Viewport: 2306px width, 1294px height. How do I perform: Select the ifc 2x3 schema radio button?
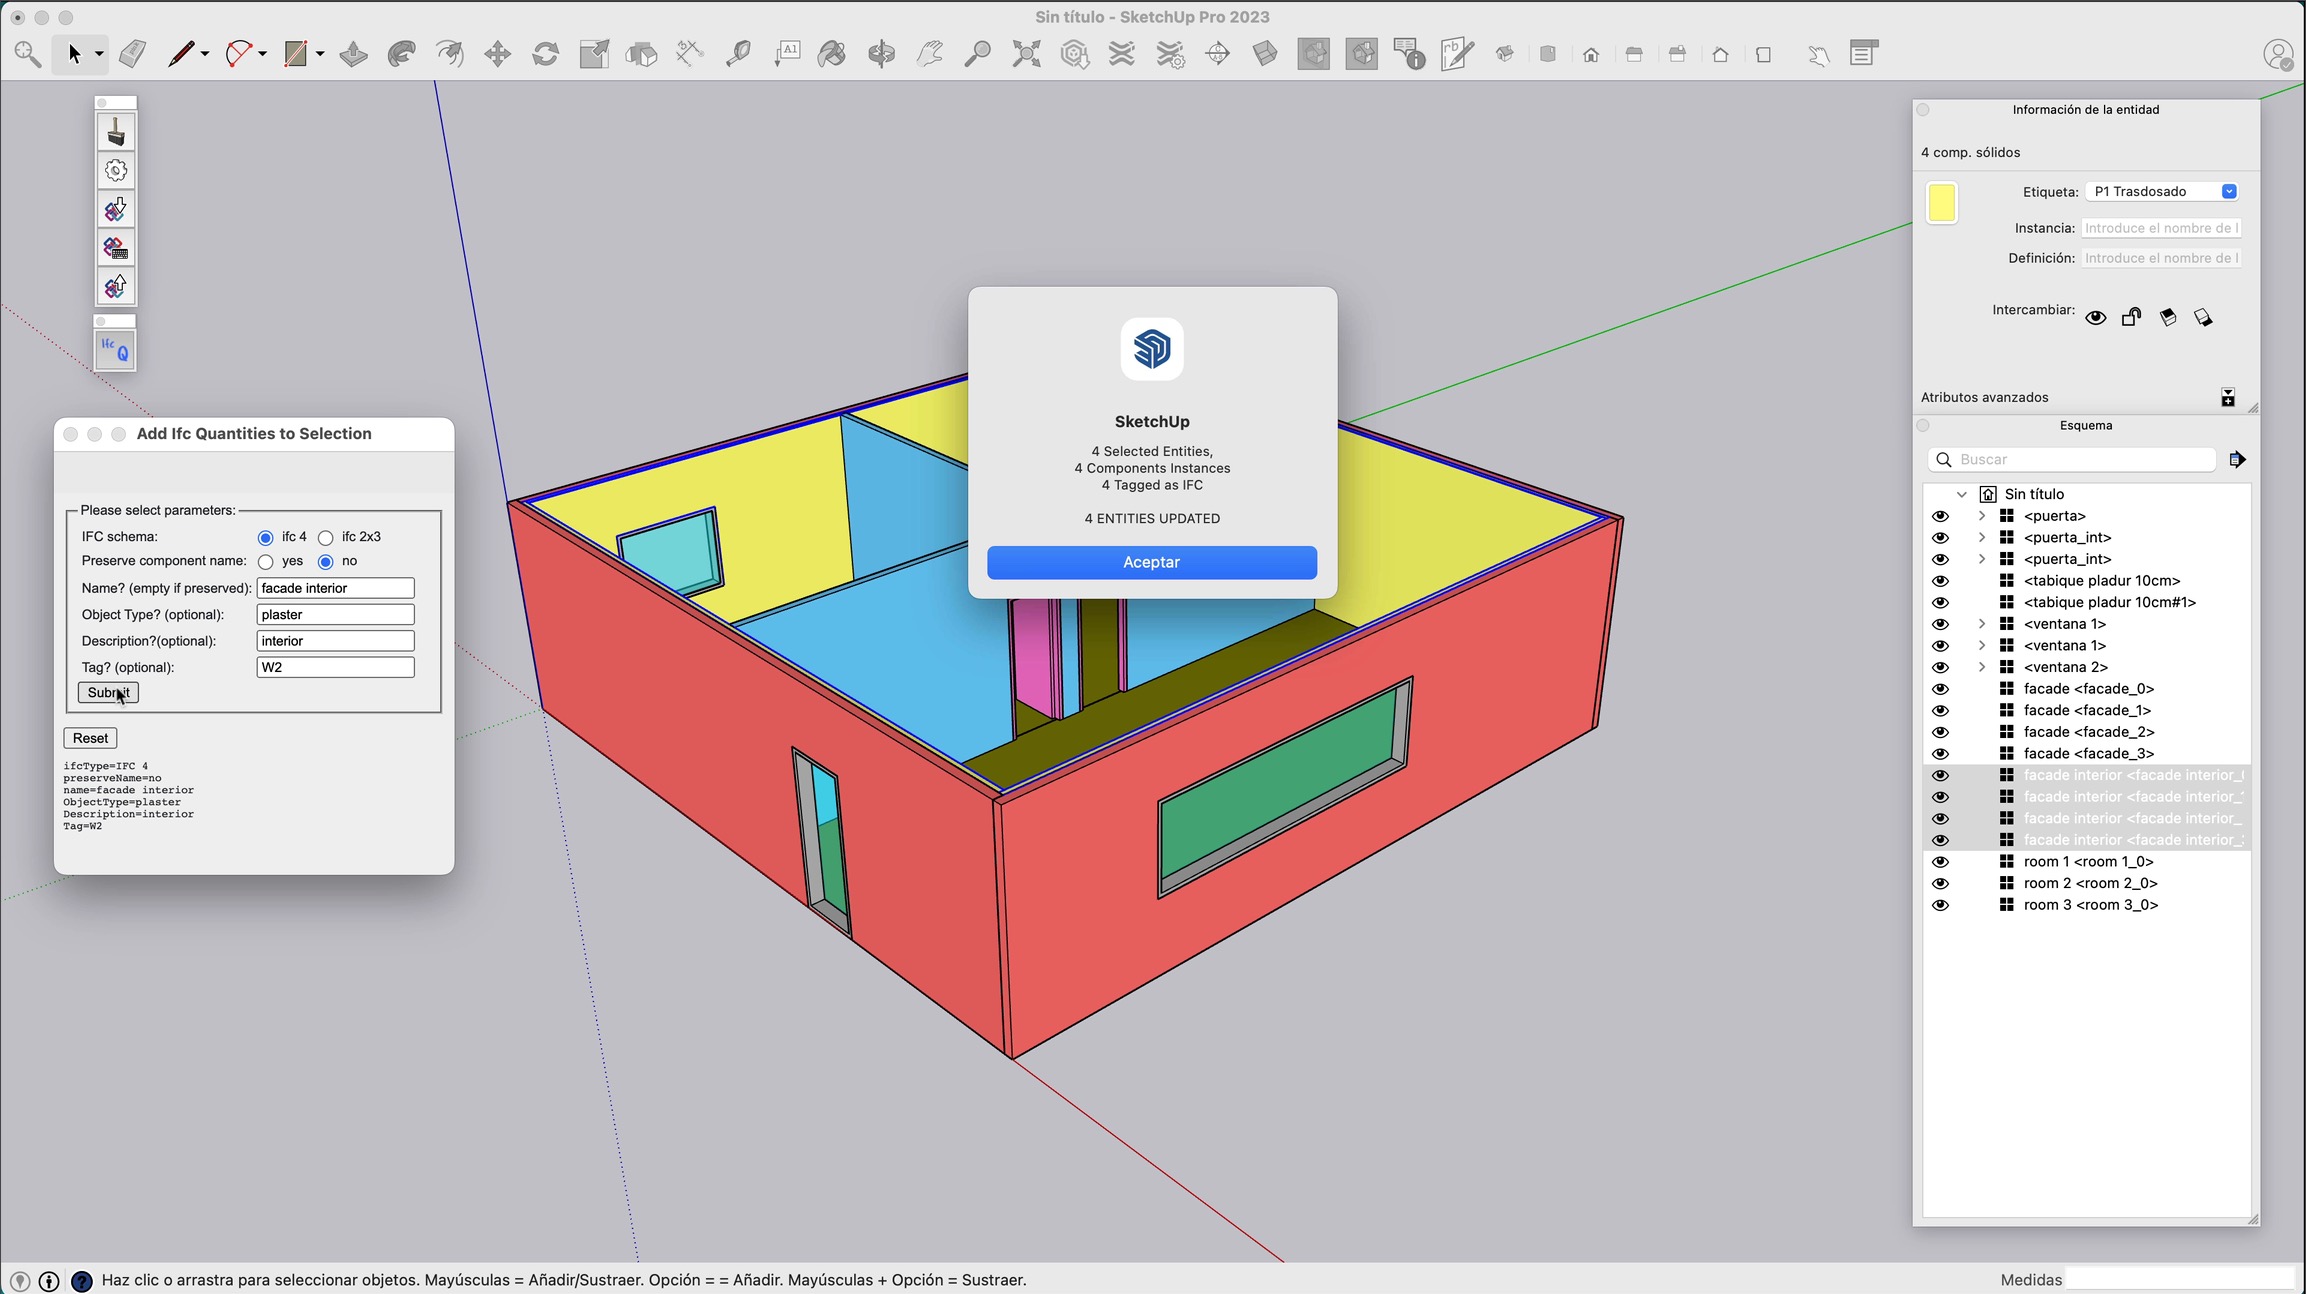(326, 537)
